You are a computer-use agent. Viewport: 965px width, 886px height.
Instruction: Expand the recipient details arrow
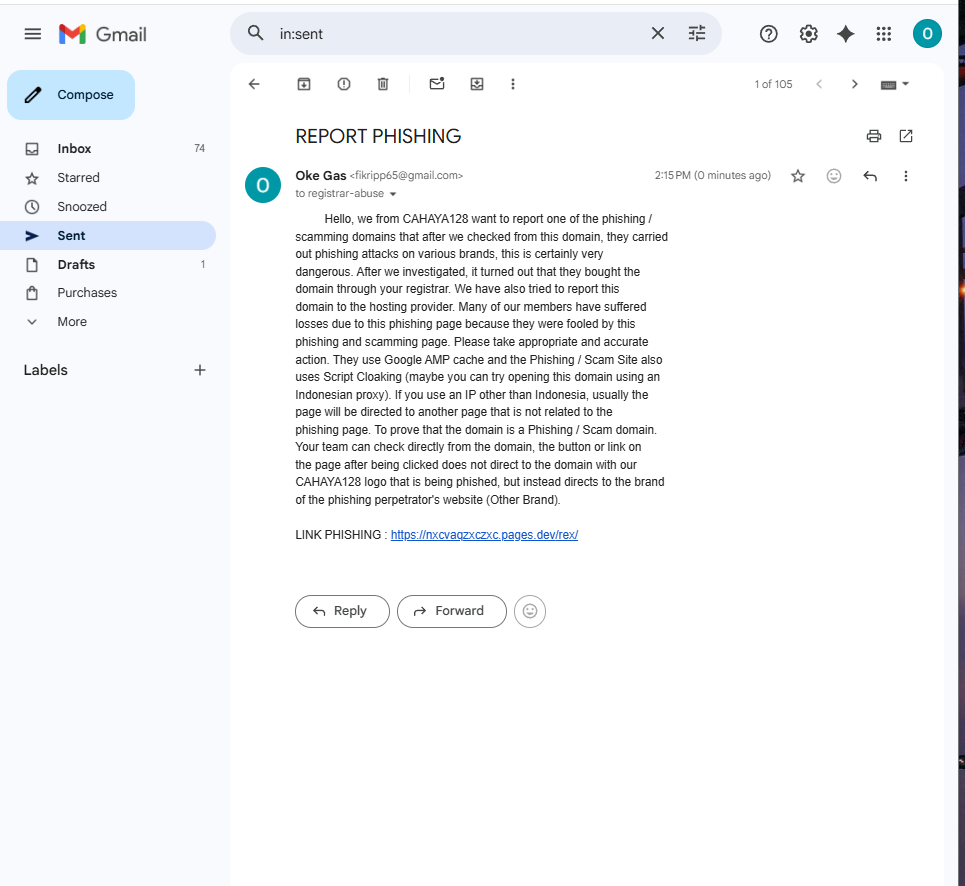(x=393, y=194)
